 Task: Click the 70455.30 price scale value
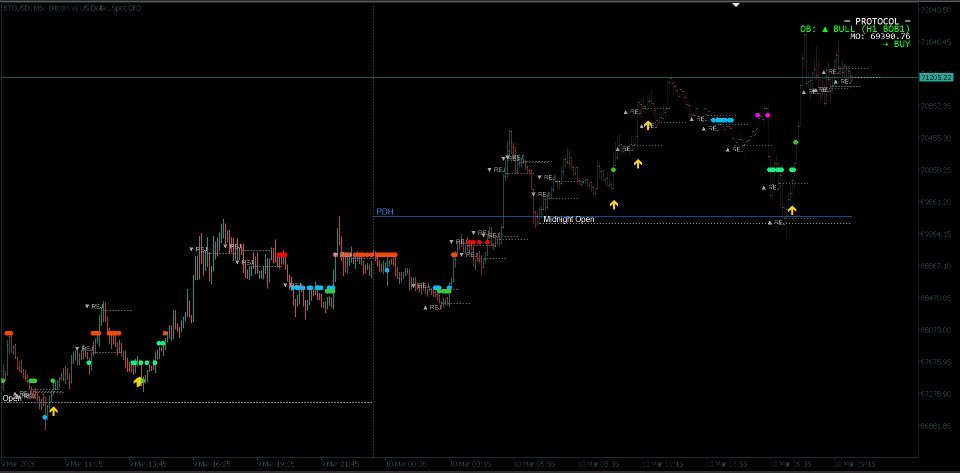tap(936, 138)
